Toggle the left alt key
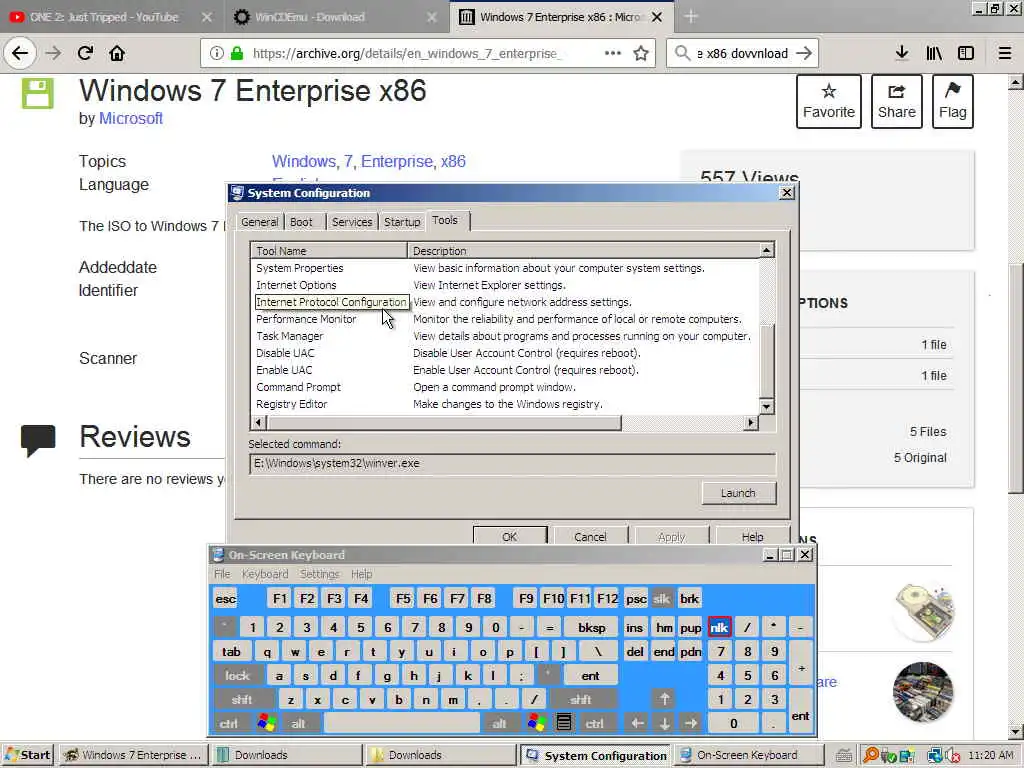 [x=298, y=724]
